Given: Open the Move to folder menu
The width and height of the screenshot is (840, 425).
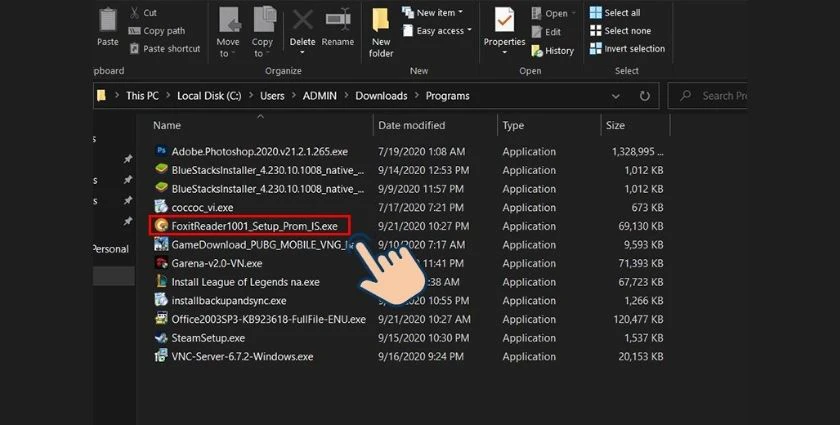Looking at the screenshot, I should coord(228,33).
